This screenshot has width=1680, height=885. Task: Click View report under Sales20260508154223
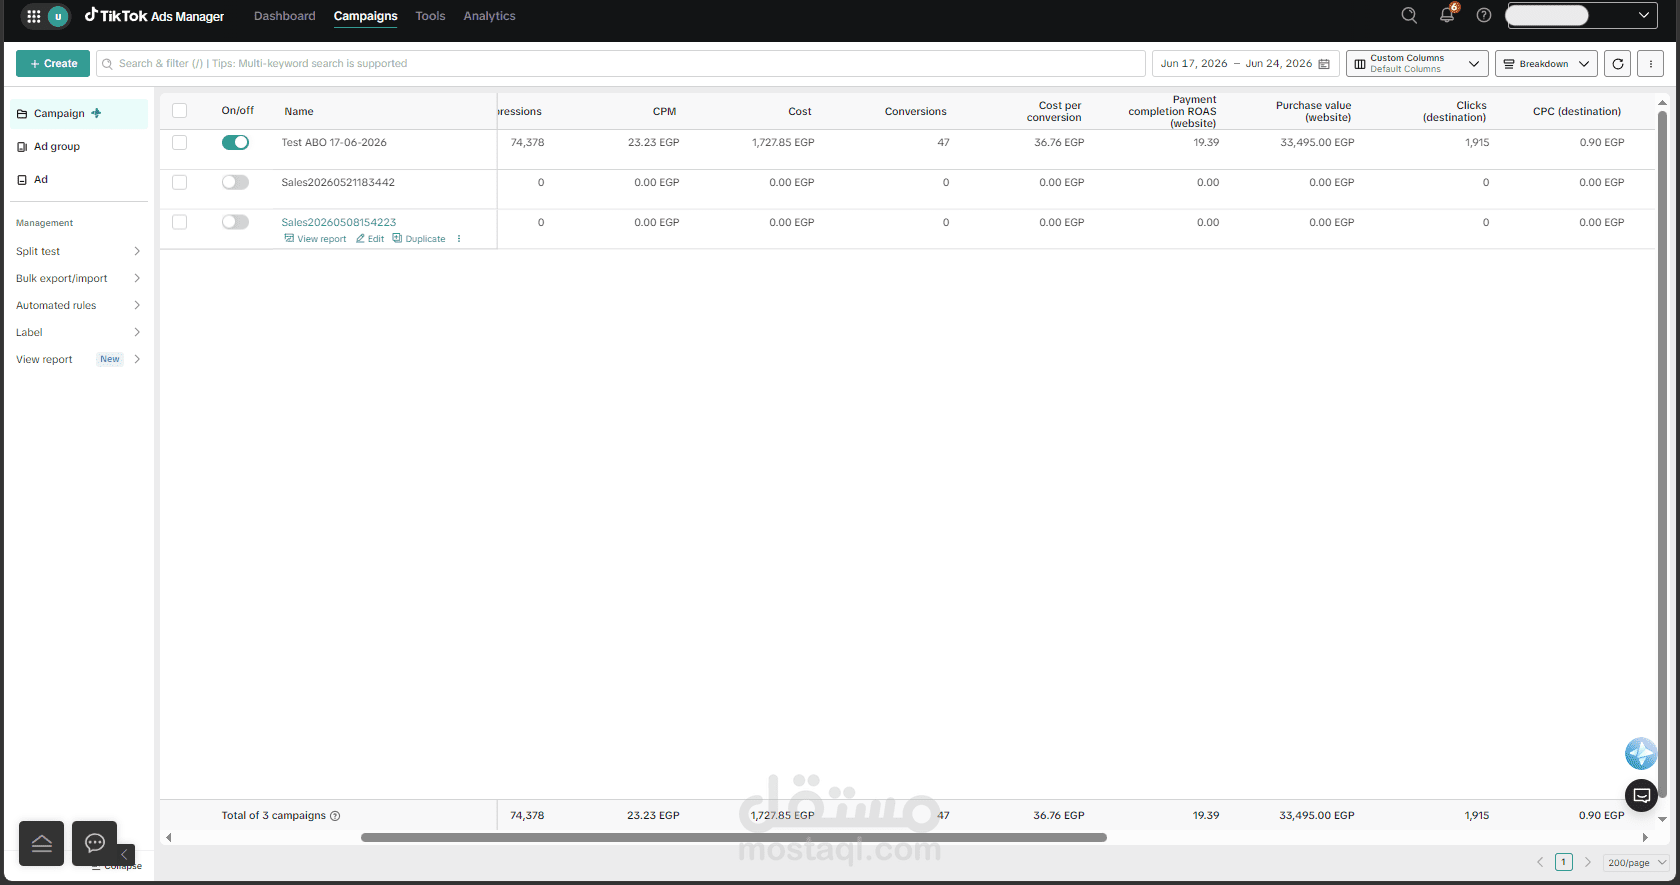[x=315, y=239]
